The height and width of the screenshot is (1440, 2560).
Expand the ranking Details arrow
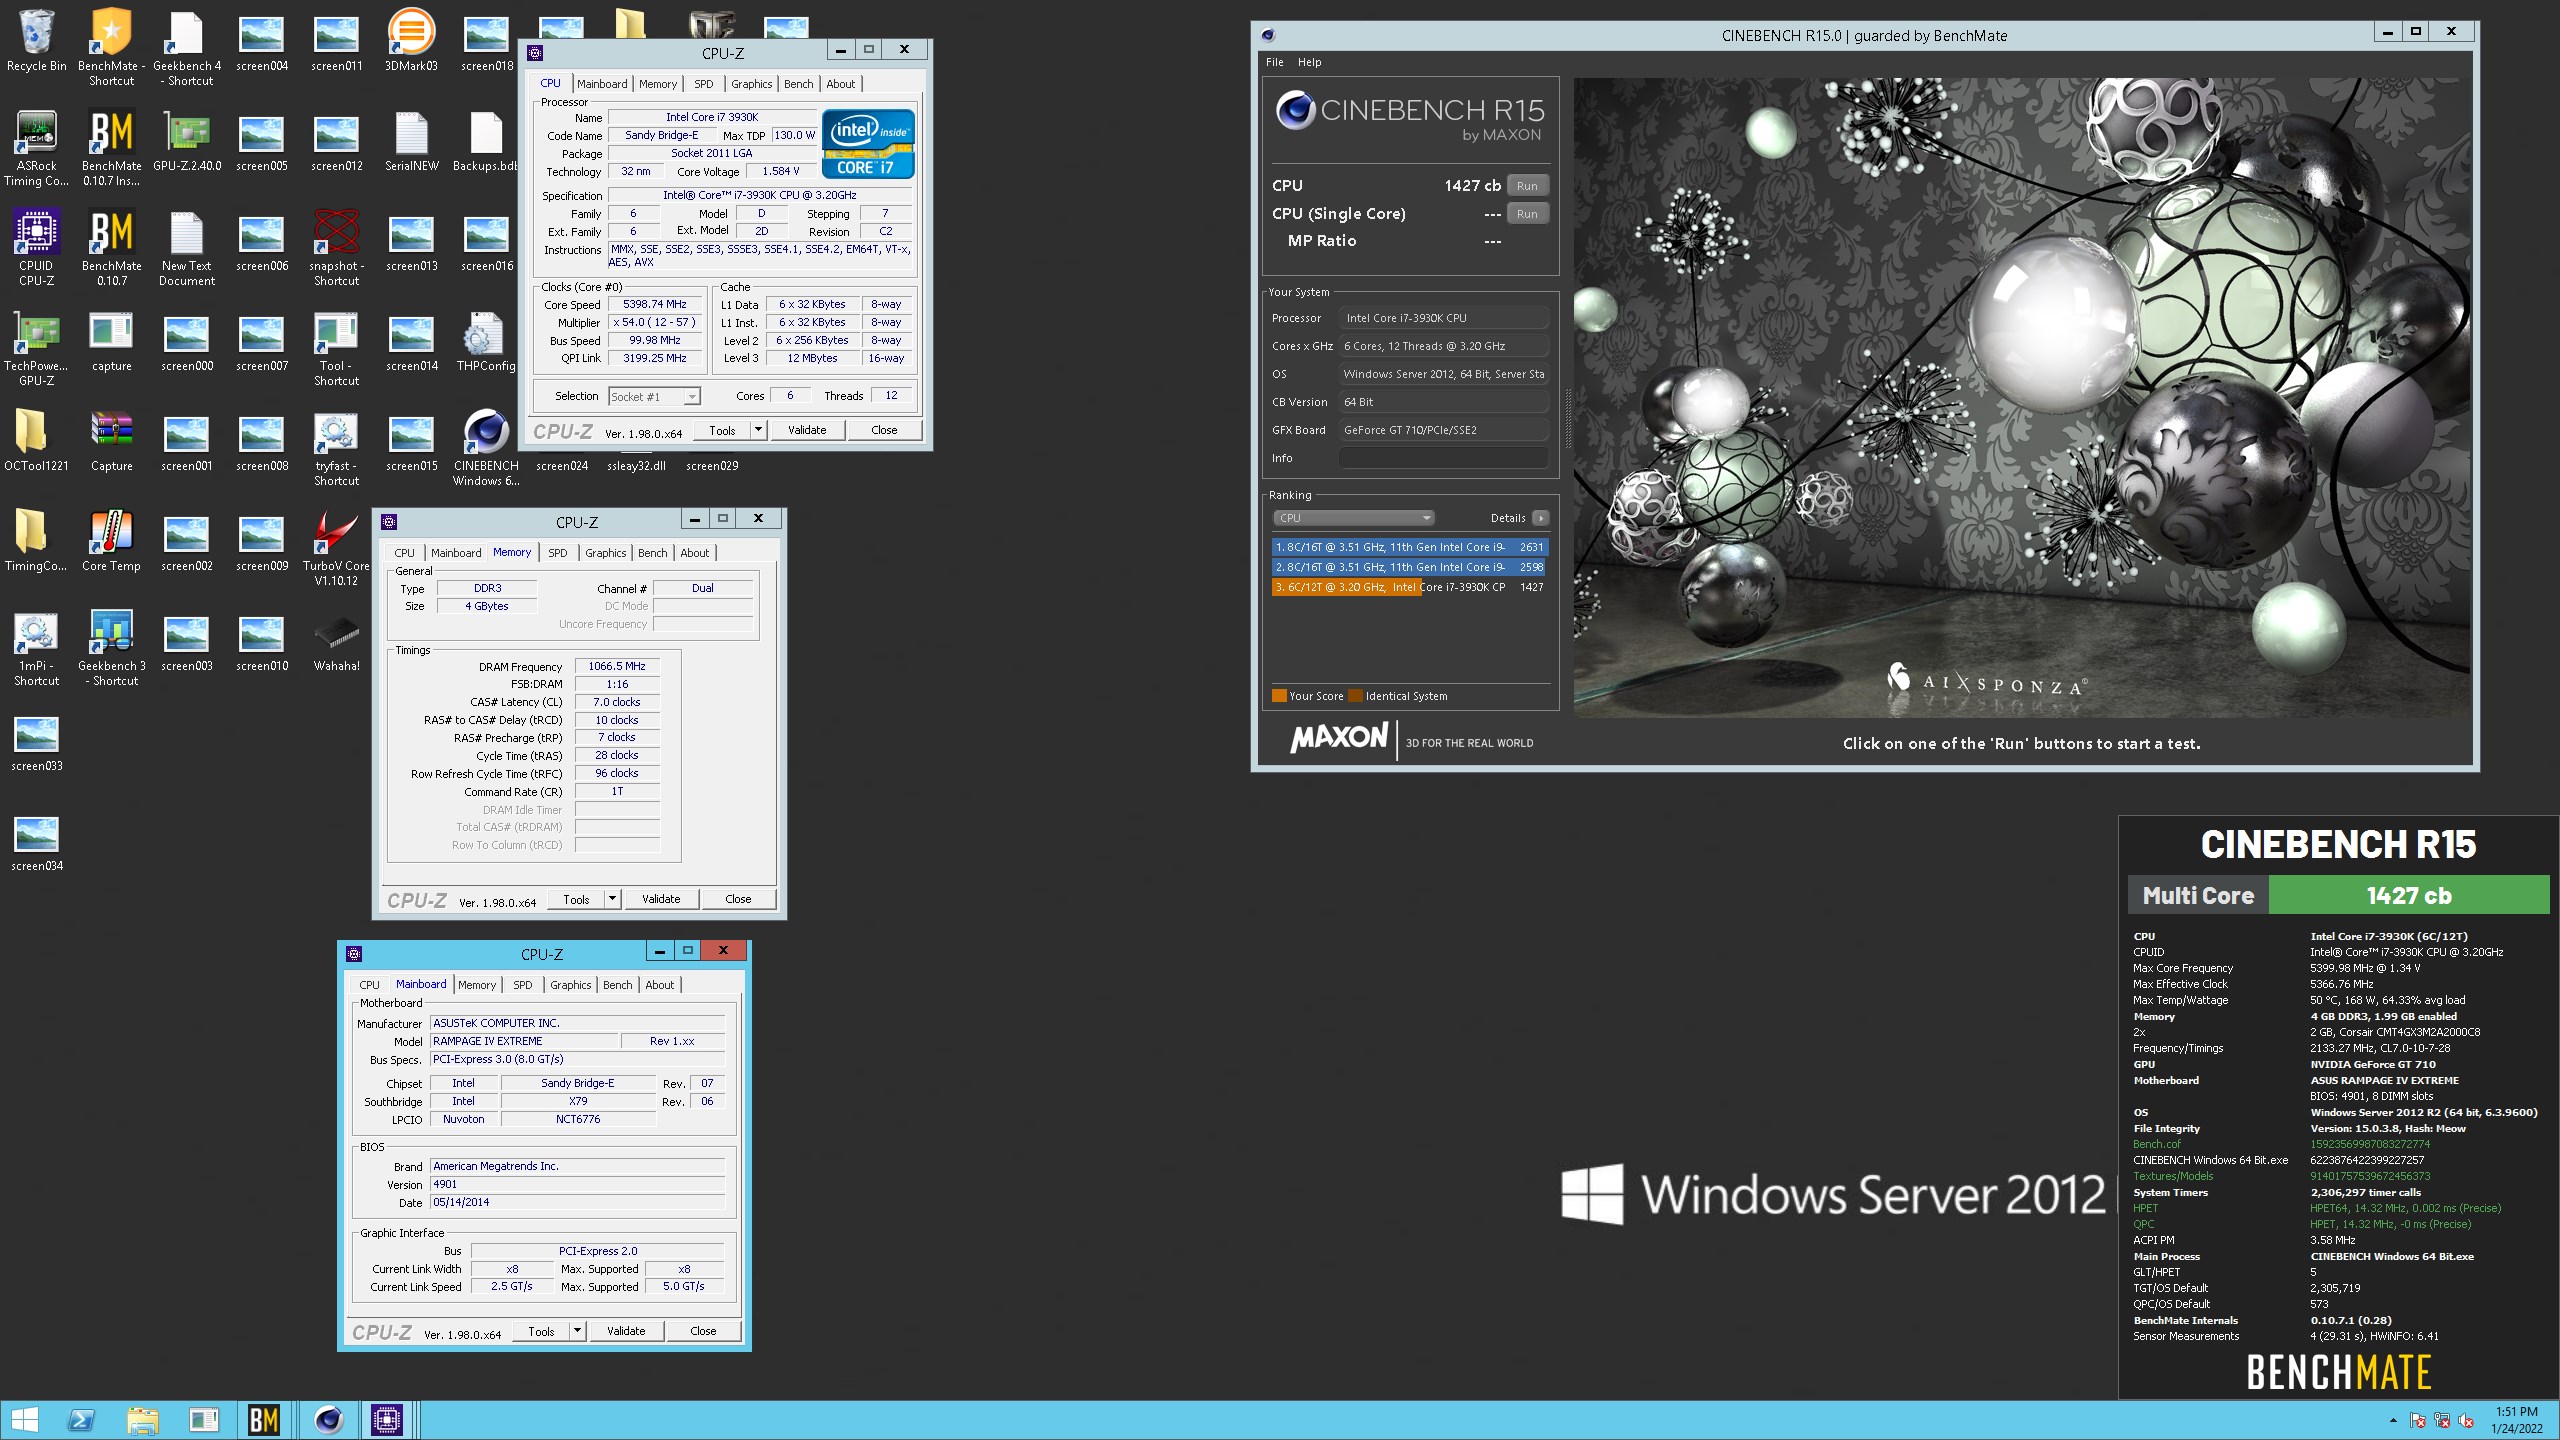click(x=1540, y=518)
